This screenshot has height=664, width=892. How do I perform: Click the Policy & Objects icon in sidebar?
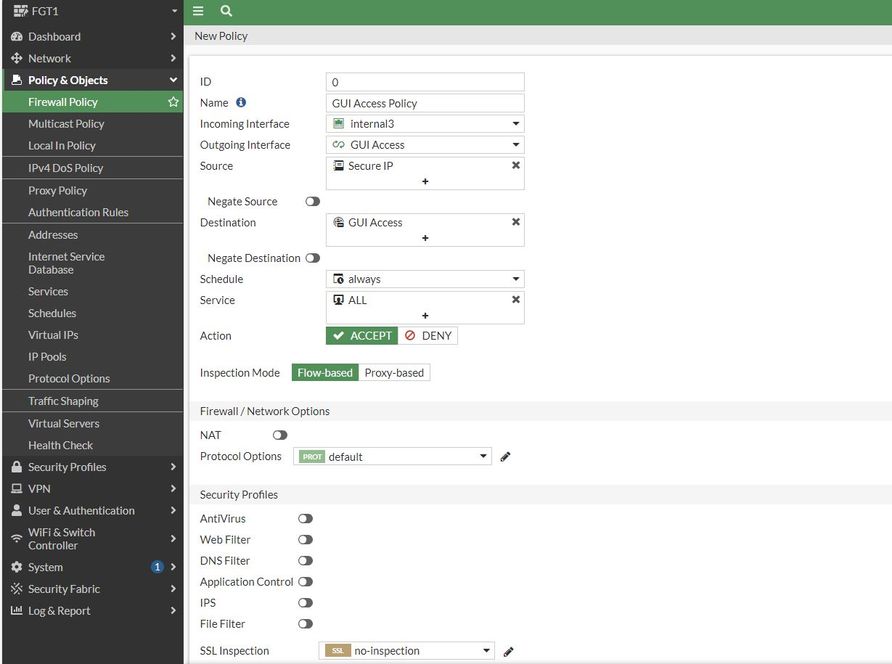pos(16,80)
